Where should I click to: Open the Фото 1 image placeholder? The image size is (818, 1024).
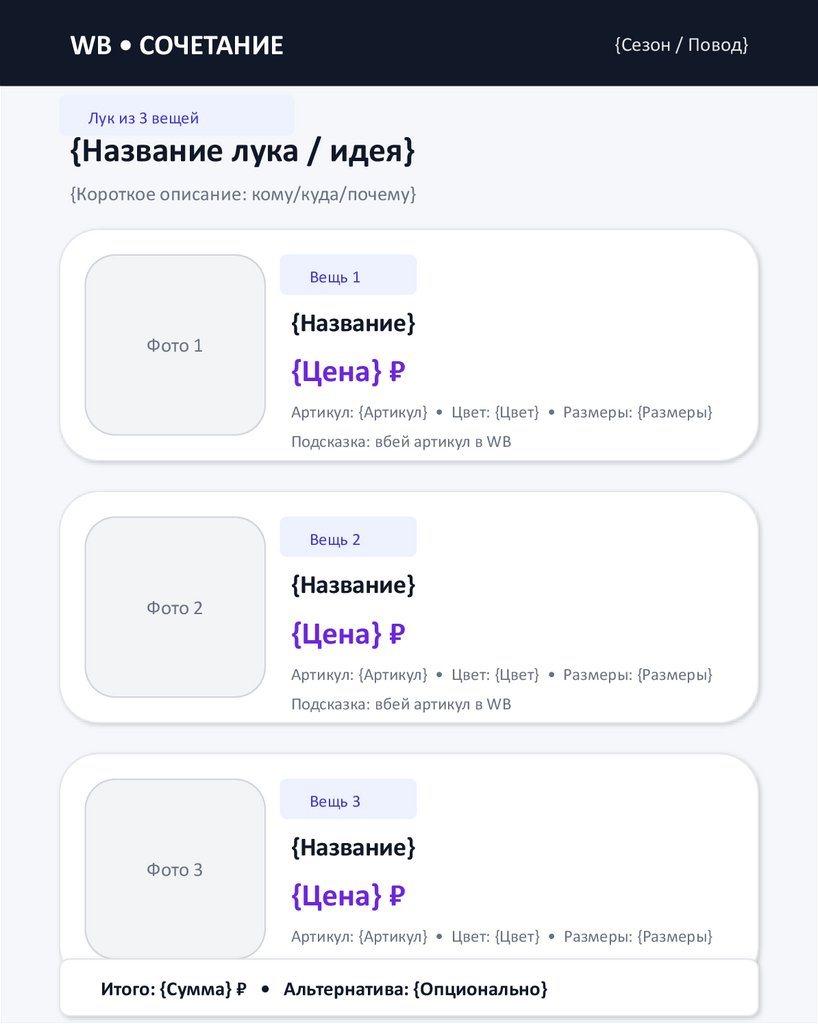[175, 345]
